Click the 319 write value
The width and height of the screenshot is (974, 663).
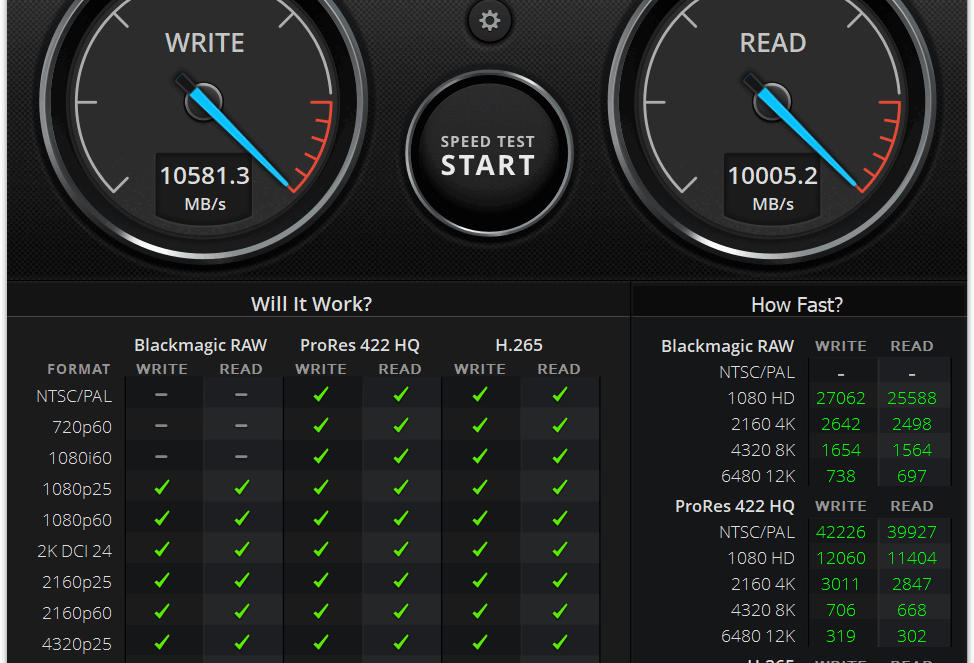(840, 636)
